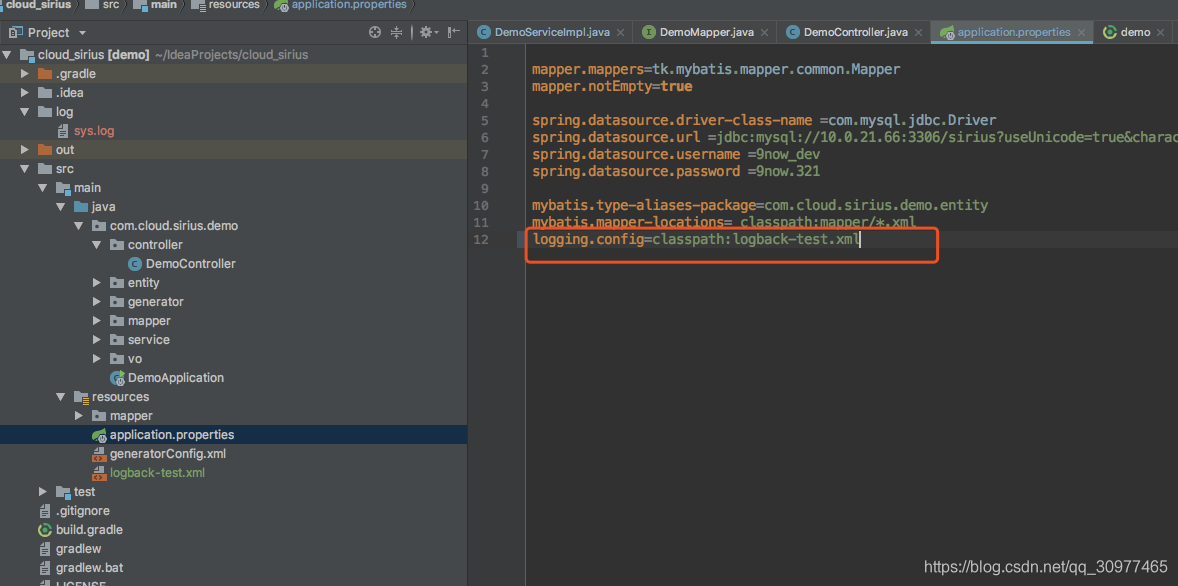Image resolution: width=1178 pixels, height=586 pixels.
Task: Select DemoApplication in project tree
Action: (176, 378)
